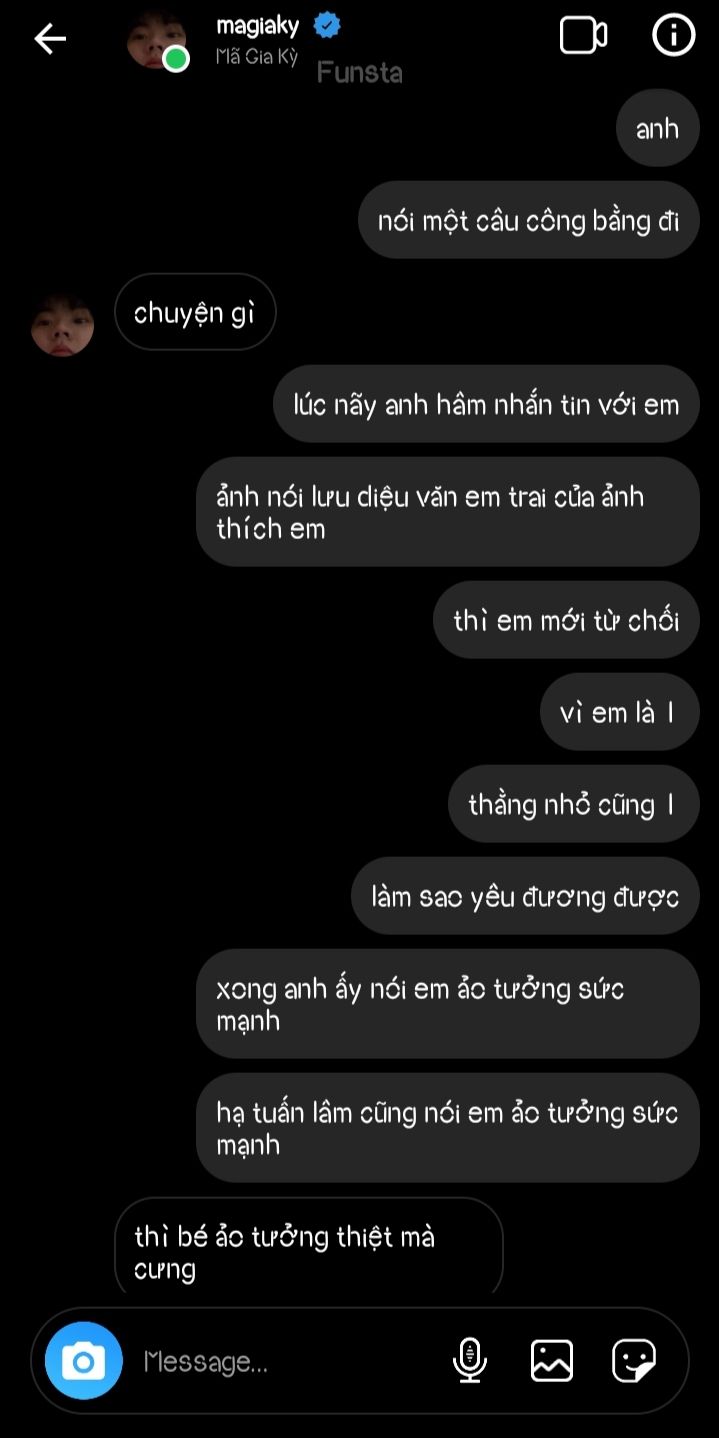719x1438 pixels.
Task: Tap the profile picture in the header
Action: [x=156, y=42]
